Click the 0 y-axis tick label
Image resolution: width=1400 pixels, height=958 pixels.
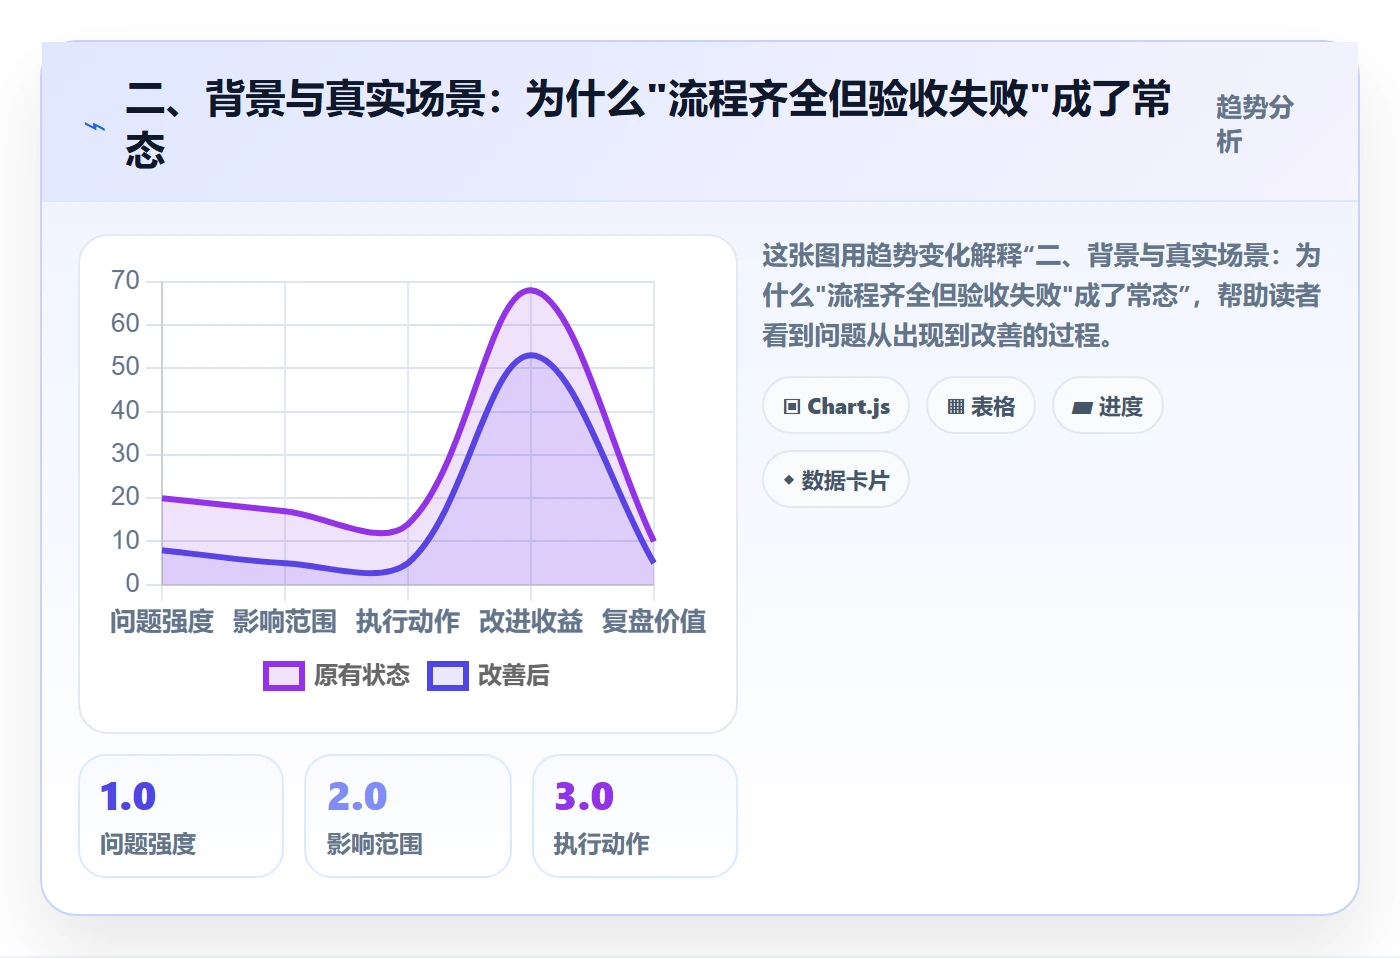[x=132, y=583]
